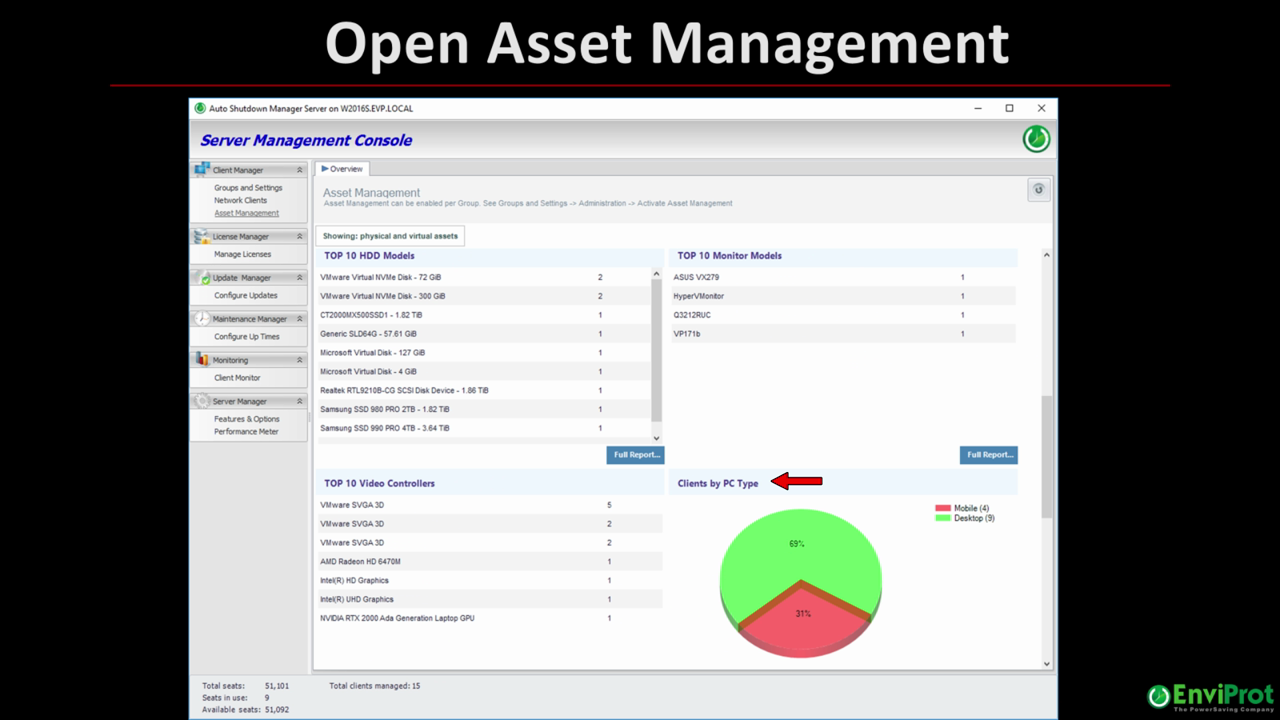Collapse the Maintenance Manager section
This screenshot has width=1280, height=720.
pyautogui.click(x=299, y=319)
